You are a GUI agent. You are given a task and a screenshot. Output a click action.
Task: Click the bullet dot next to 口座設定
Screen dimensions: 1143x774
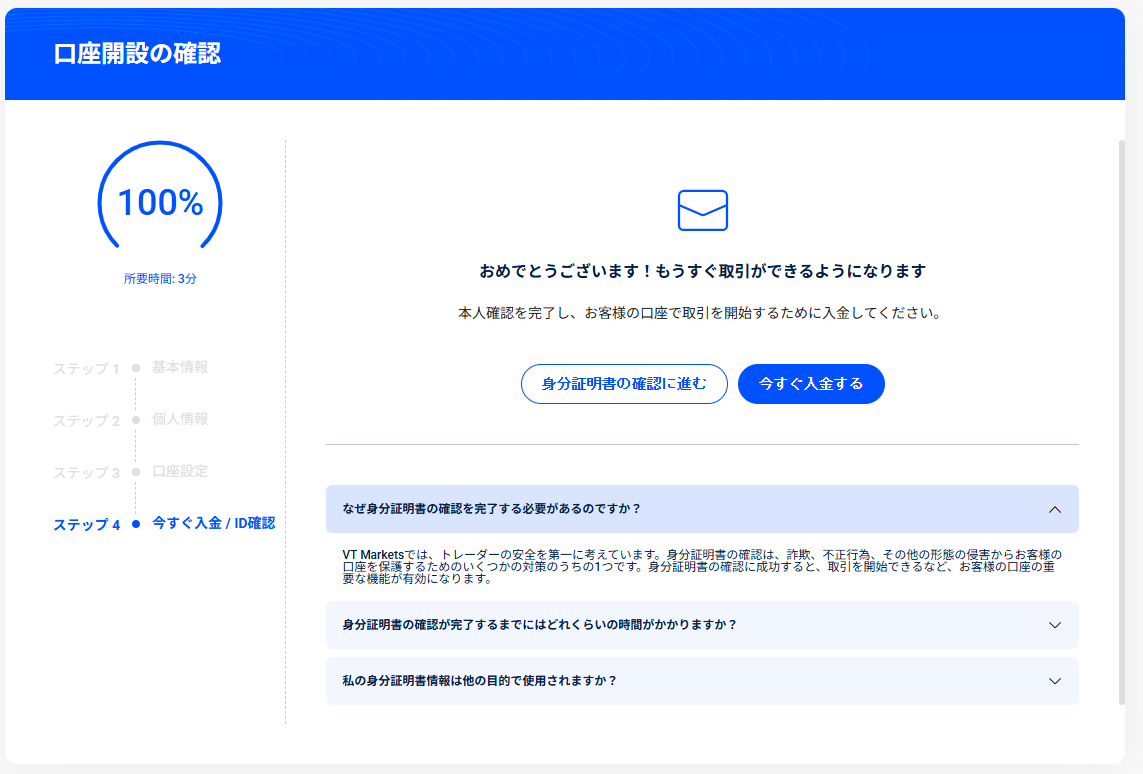click(x=136, y=472)
